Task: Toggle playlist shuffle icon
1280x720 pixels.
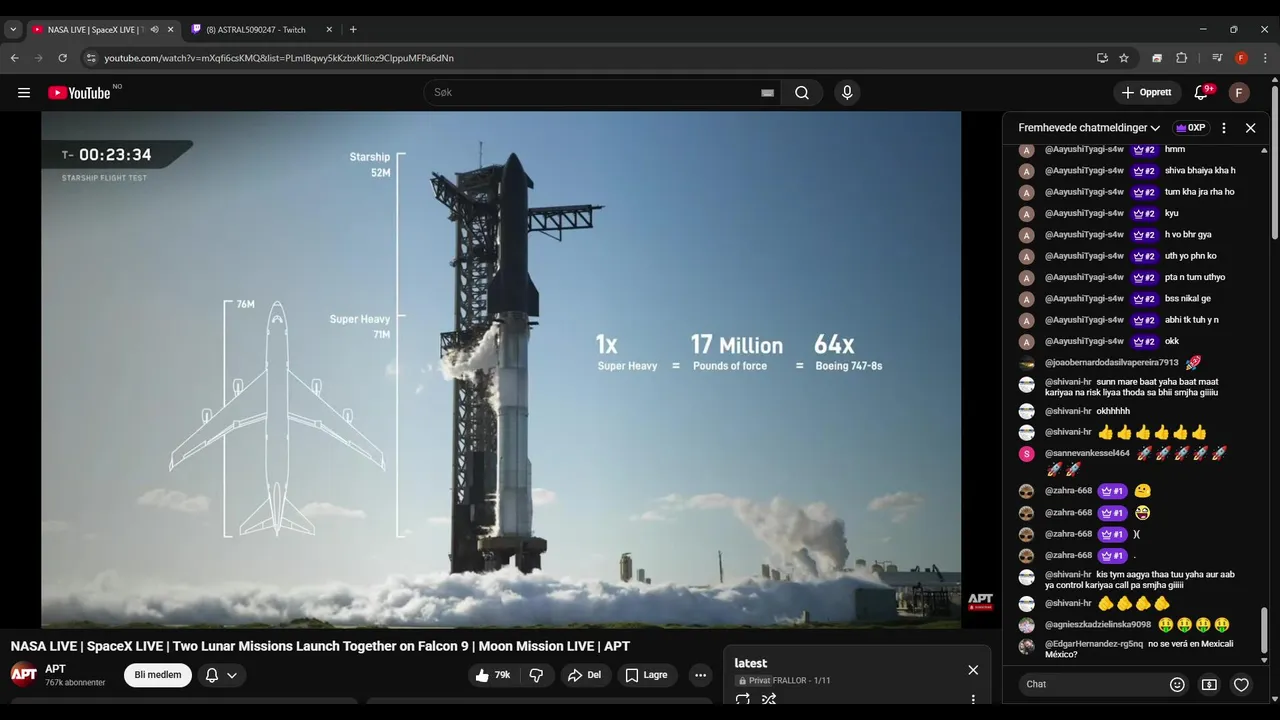Action: click(x=769, y=700)
